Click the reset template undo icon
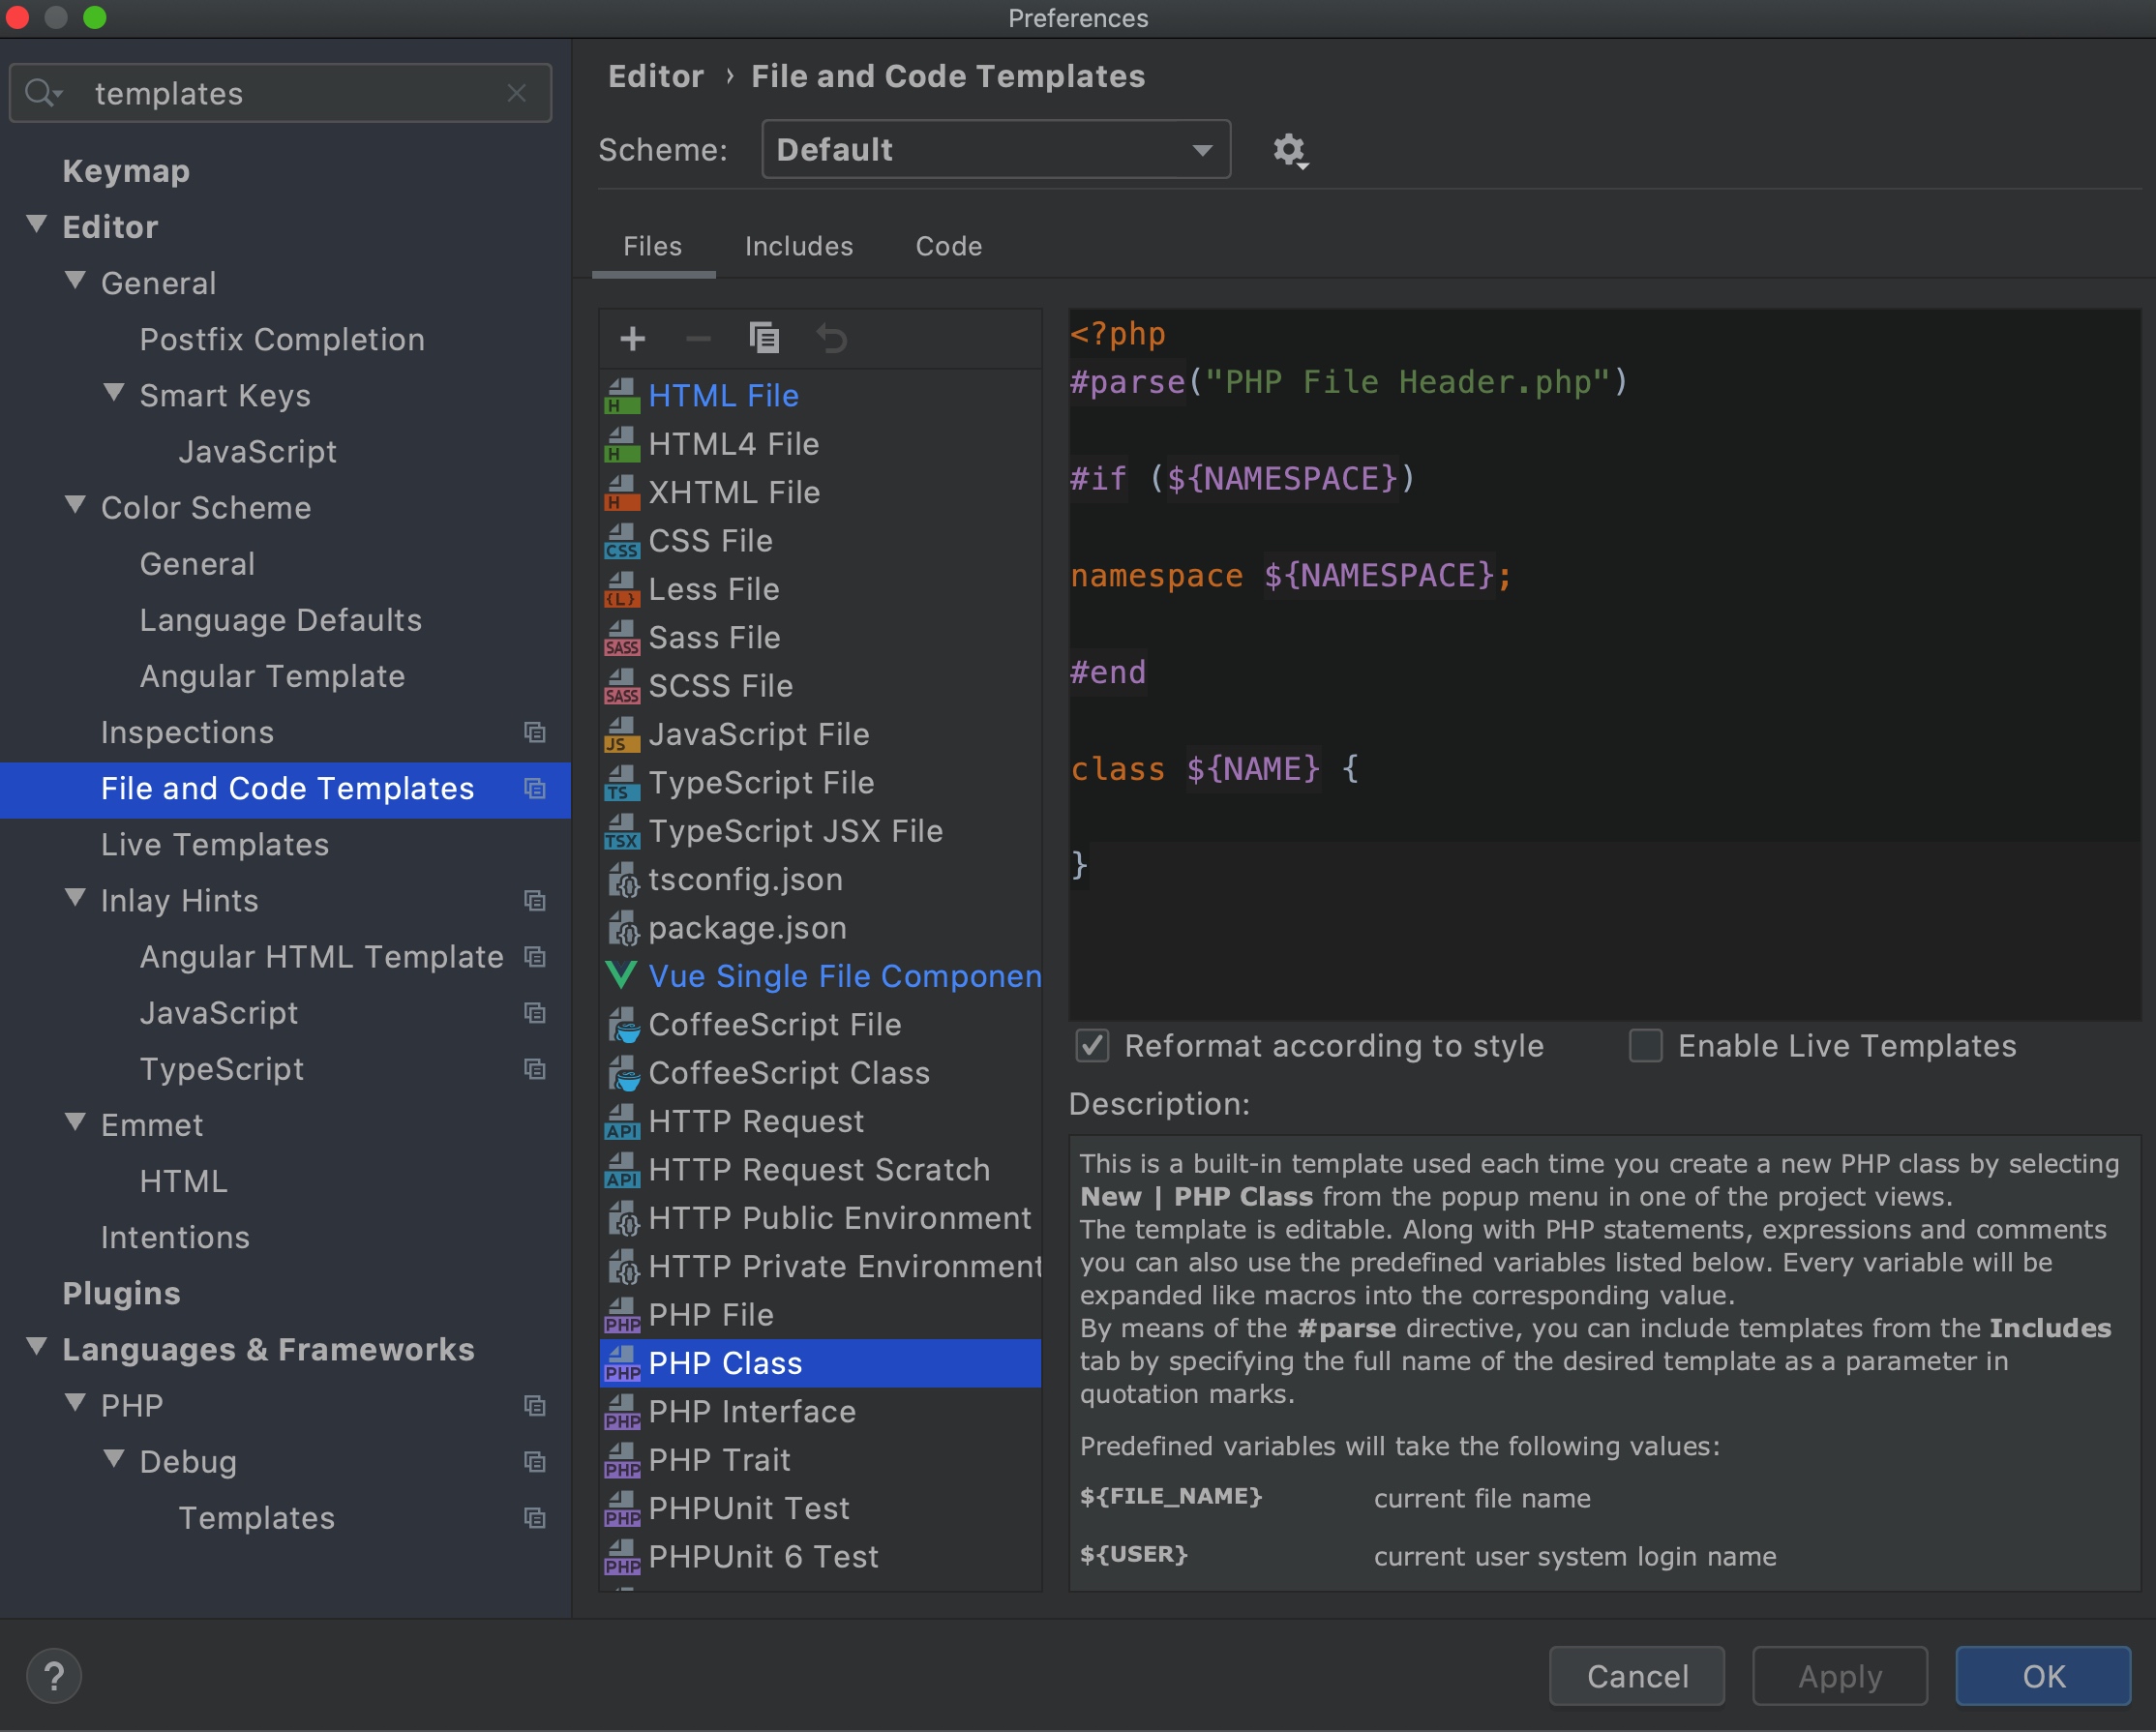Screen dimensions: 2156x1732 coord(830,338)
